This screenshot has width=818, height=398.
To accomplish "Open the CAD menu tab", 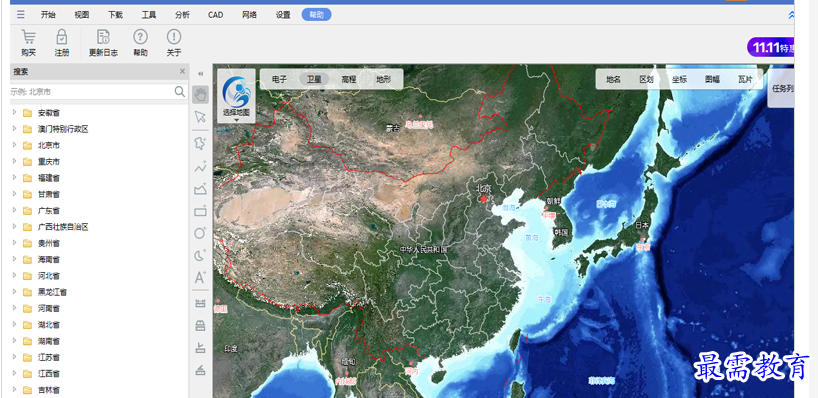I will tap(215, 15).
